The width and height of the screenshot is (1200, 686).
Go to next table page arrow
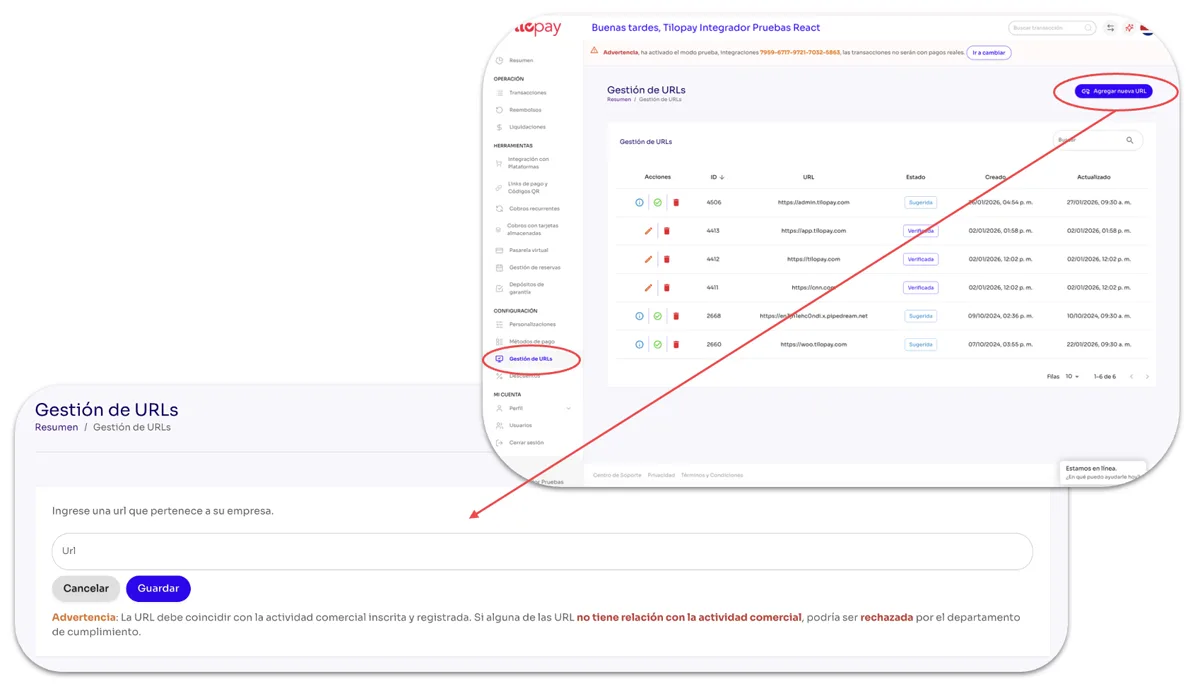(x=1147, y=377)
